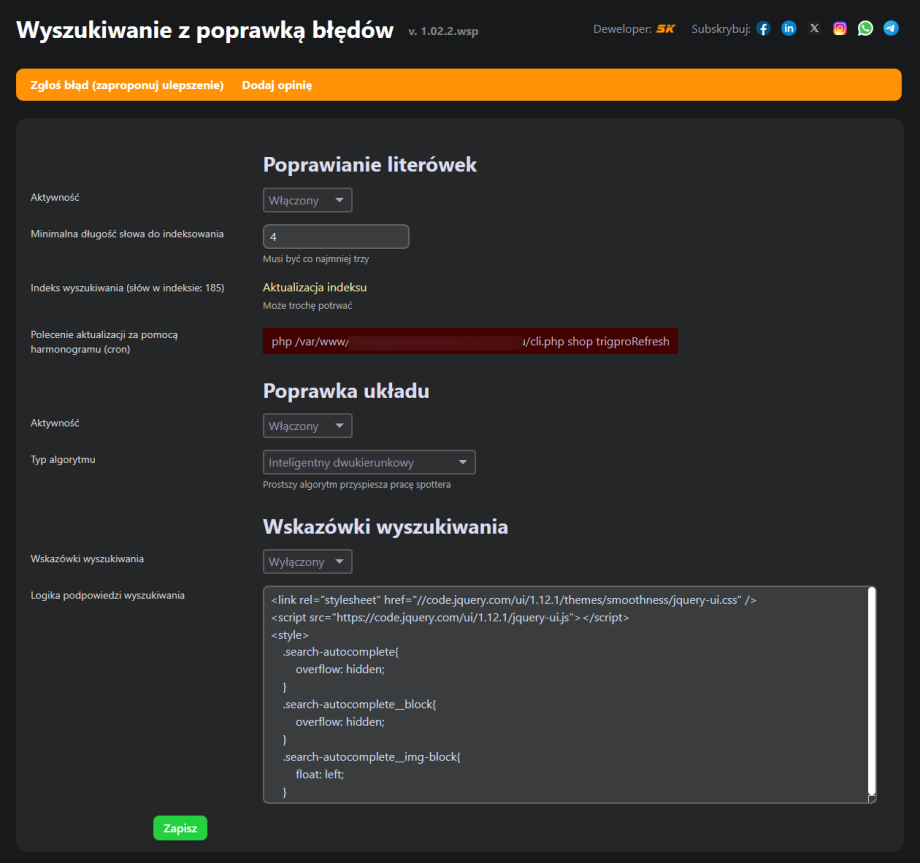Open the Aktywność dropdown under Poprawka układu
The width and height of the screenshot is (920, 863).
(x=307, y=425)
